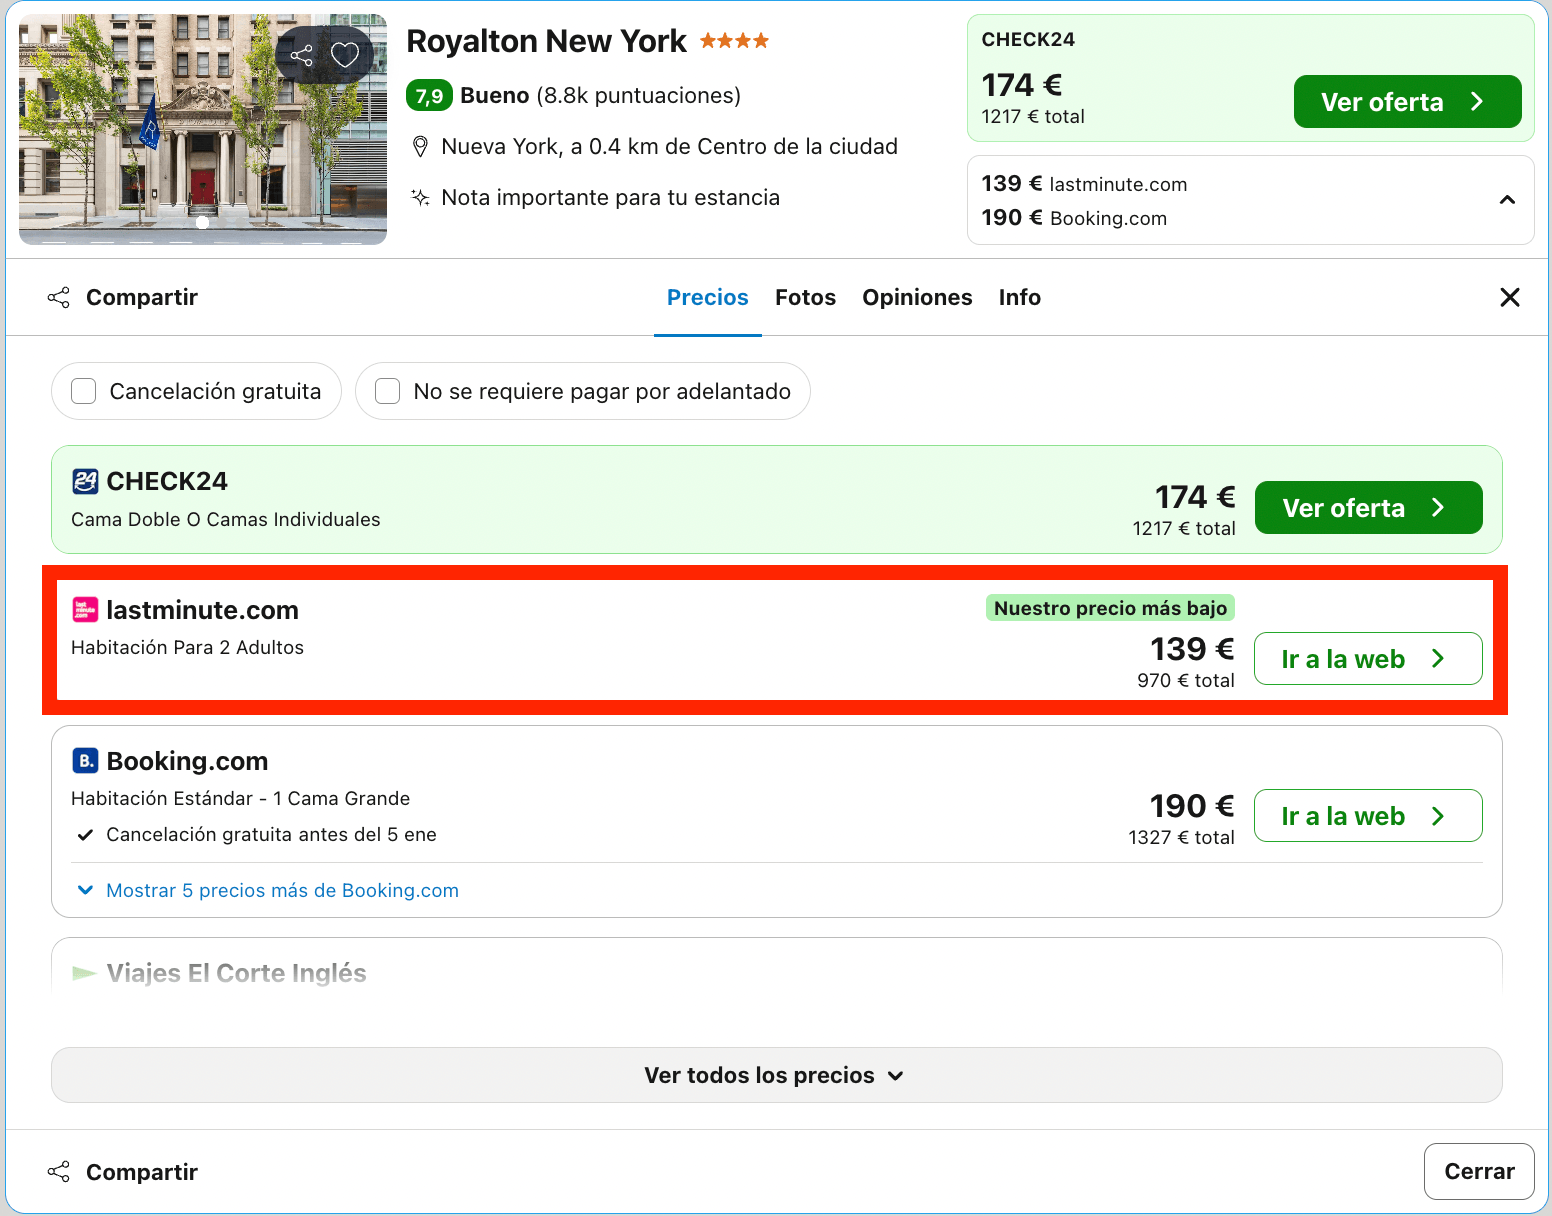The height and width of the screenshot is (1216, 1552).
Task: Switch to the Precios tab
Action: (708, 297)
